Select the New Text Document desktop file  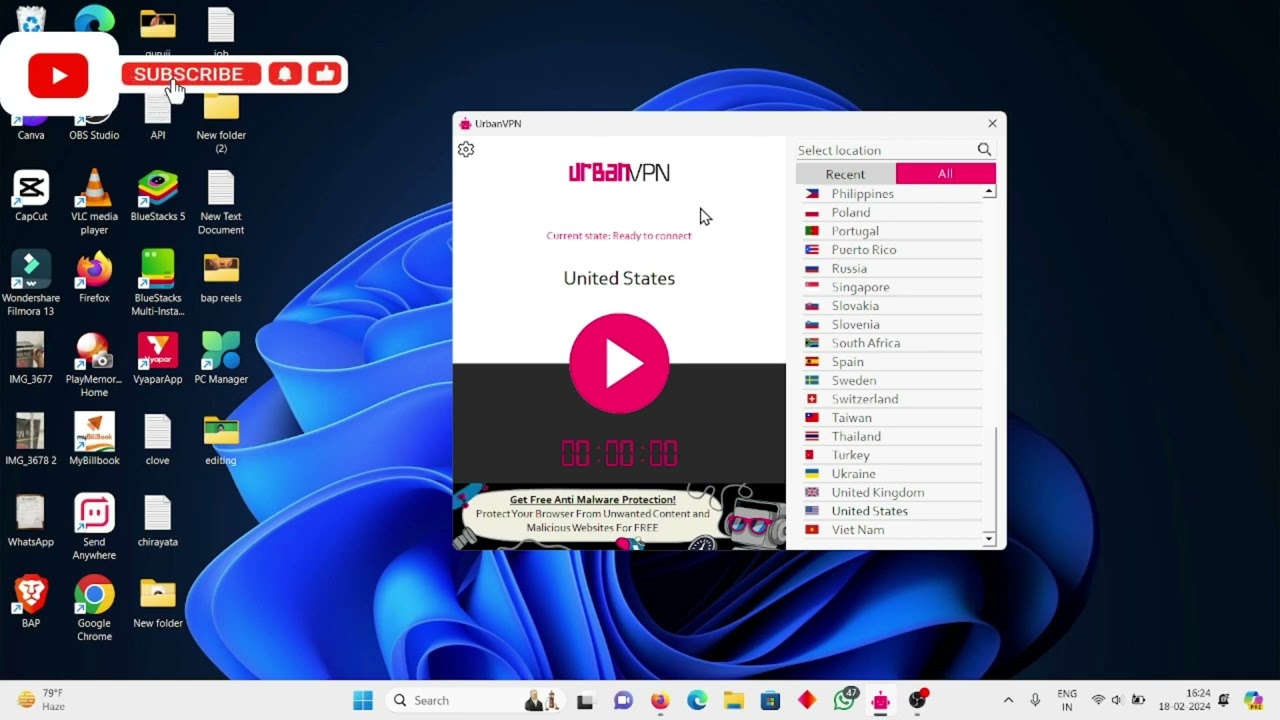221,202
